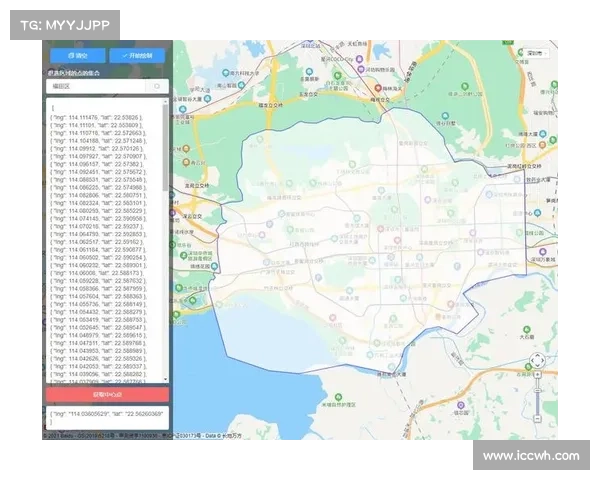This screenshot has width=600, height=480.
Task: Click the map zoom level slider handle
Action: click(538, 390)
